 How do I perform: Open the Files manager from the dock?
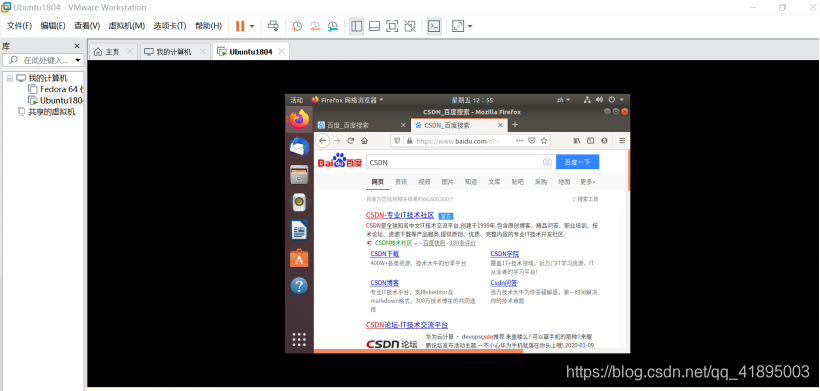coord(299,175)
